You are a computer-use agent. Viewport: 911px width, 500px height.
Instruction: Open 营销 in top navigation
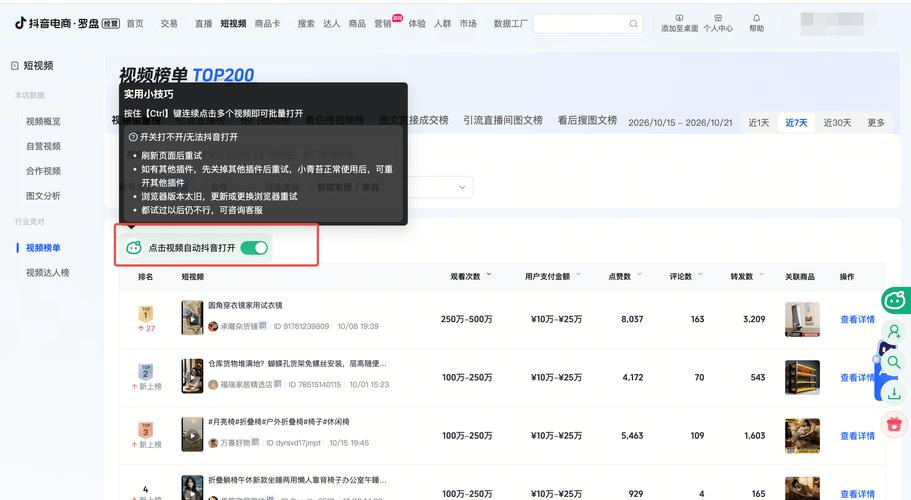[x=383, y=23]
